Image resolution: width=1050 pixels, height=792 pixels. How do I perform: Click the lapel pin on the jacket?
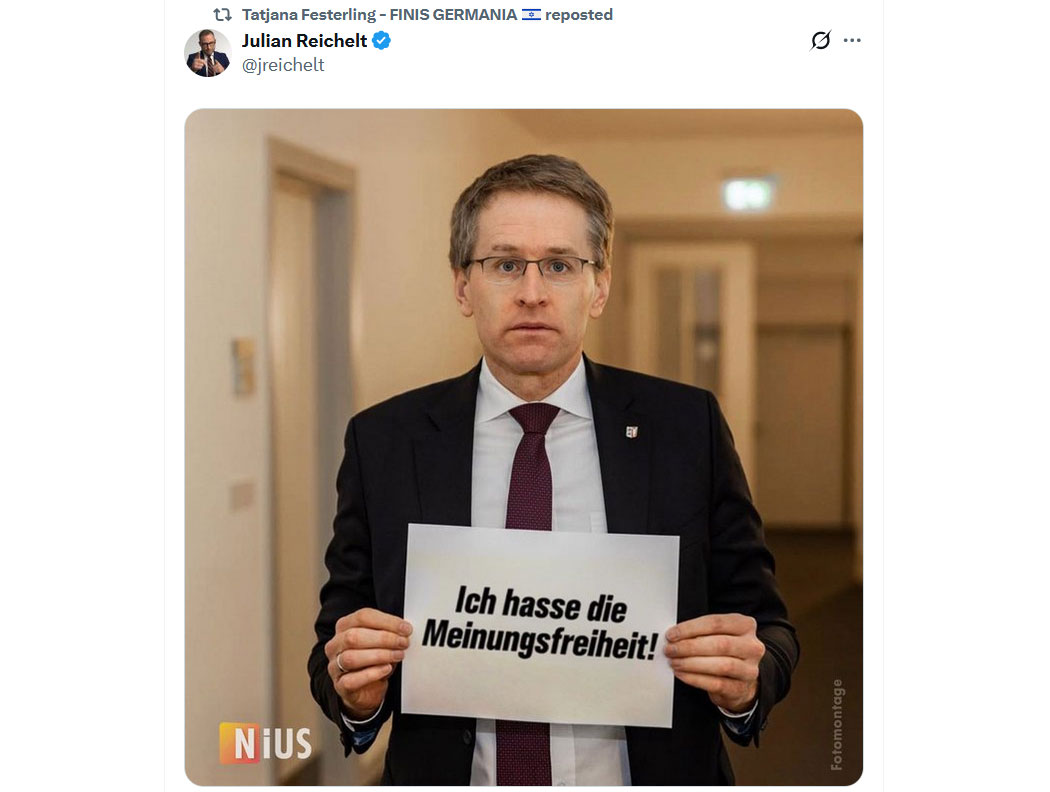pos(631,432)
